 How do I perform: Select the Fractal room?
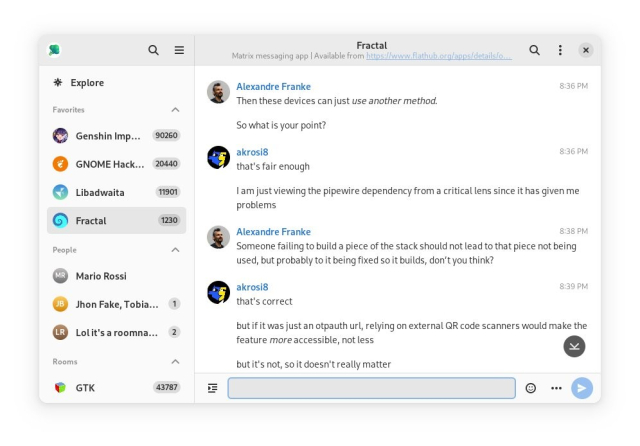pos(117,220)
